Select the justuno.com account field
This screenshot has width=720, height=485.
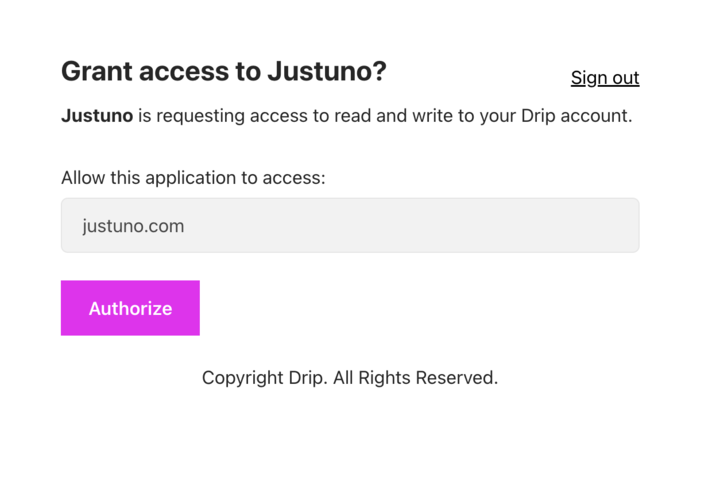click(349, 226)
